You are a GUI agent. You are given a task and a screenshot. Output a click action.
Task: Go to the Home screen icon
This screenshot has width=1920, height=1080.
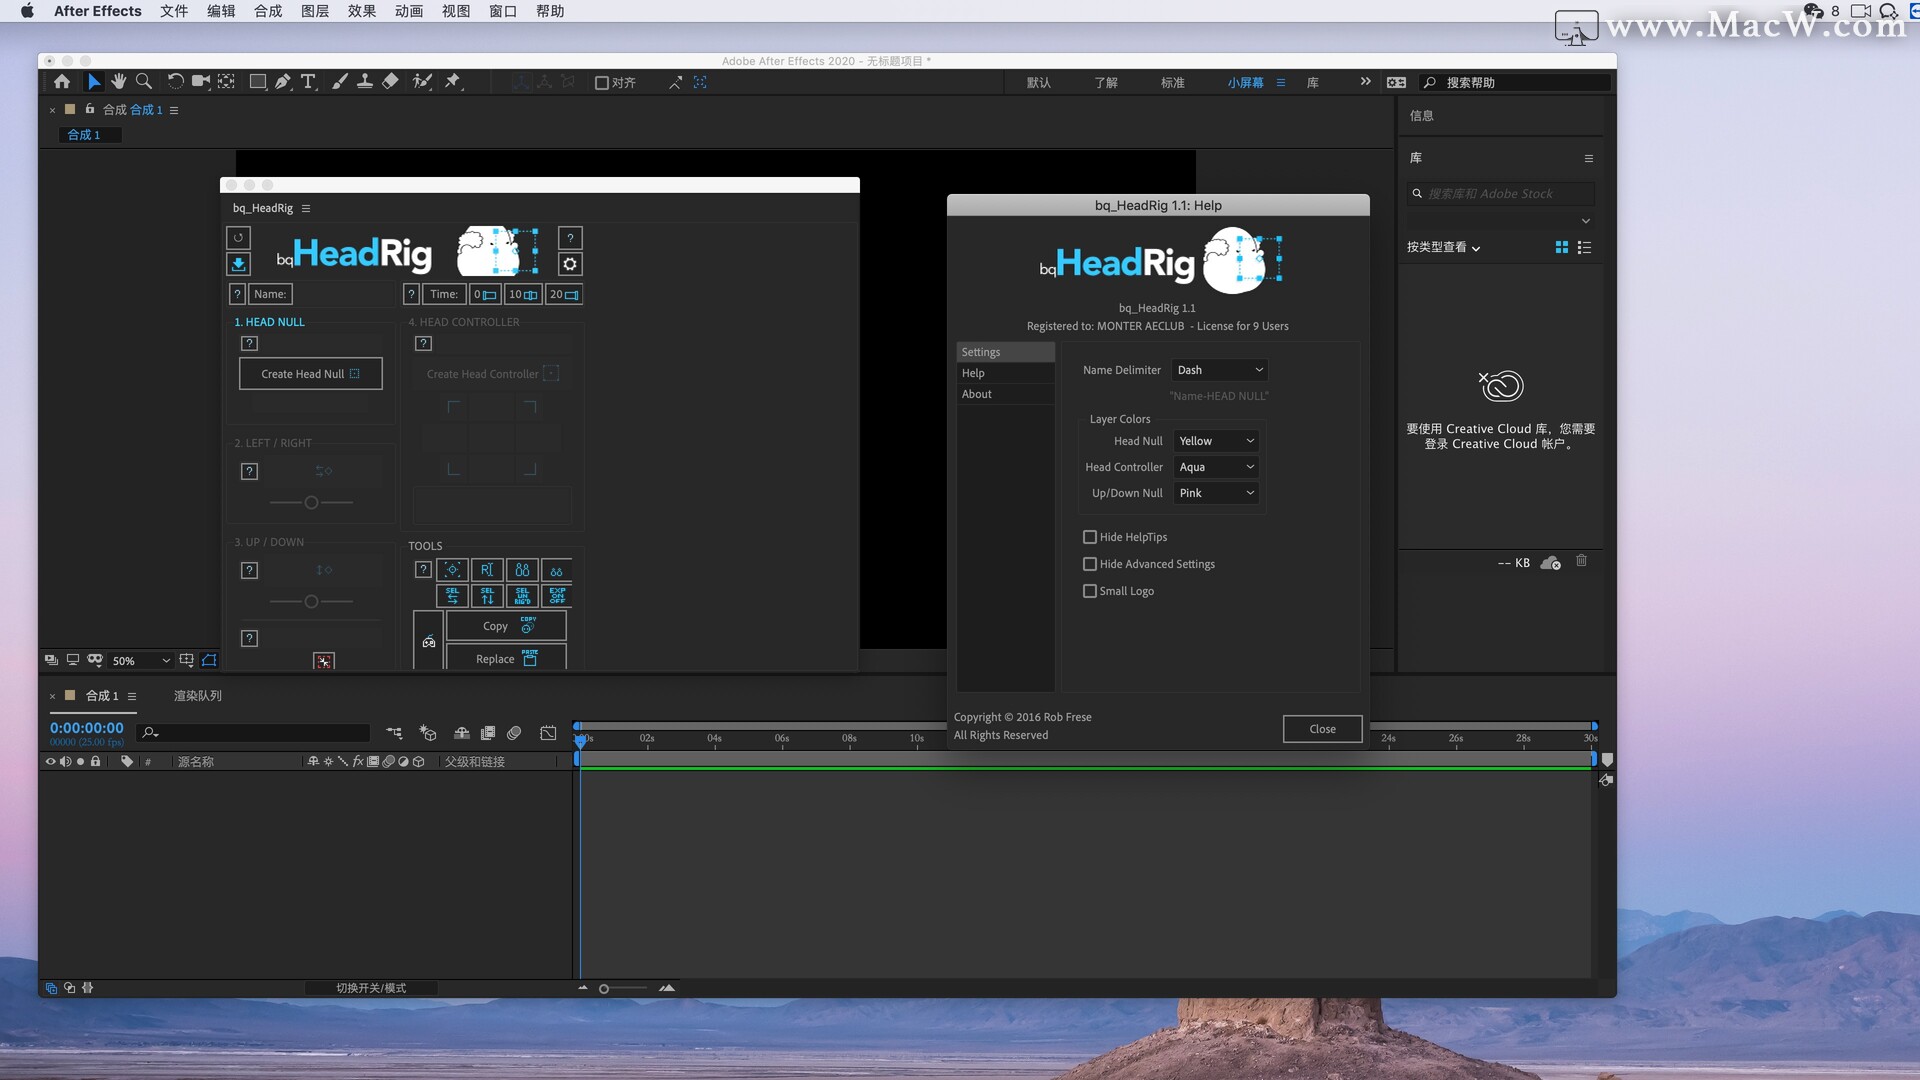pyautogui.click(x=62, y=82)
